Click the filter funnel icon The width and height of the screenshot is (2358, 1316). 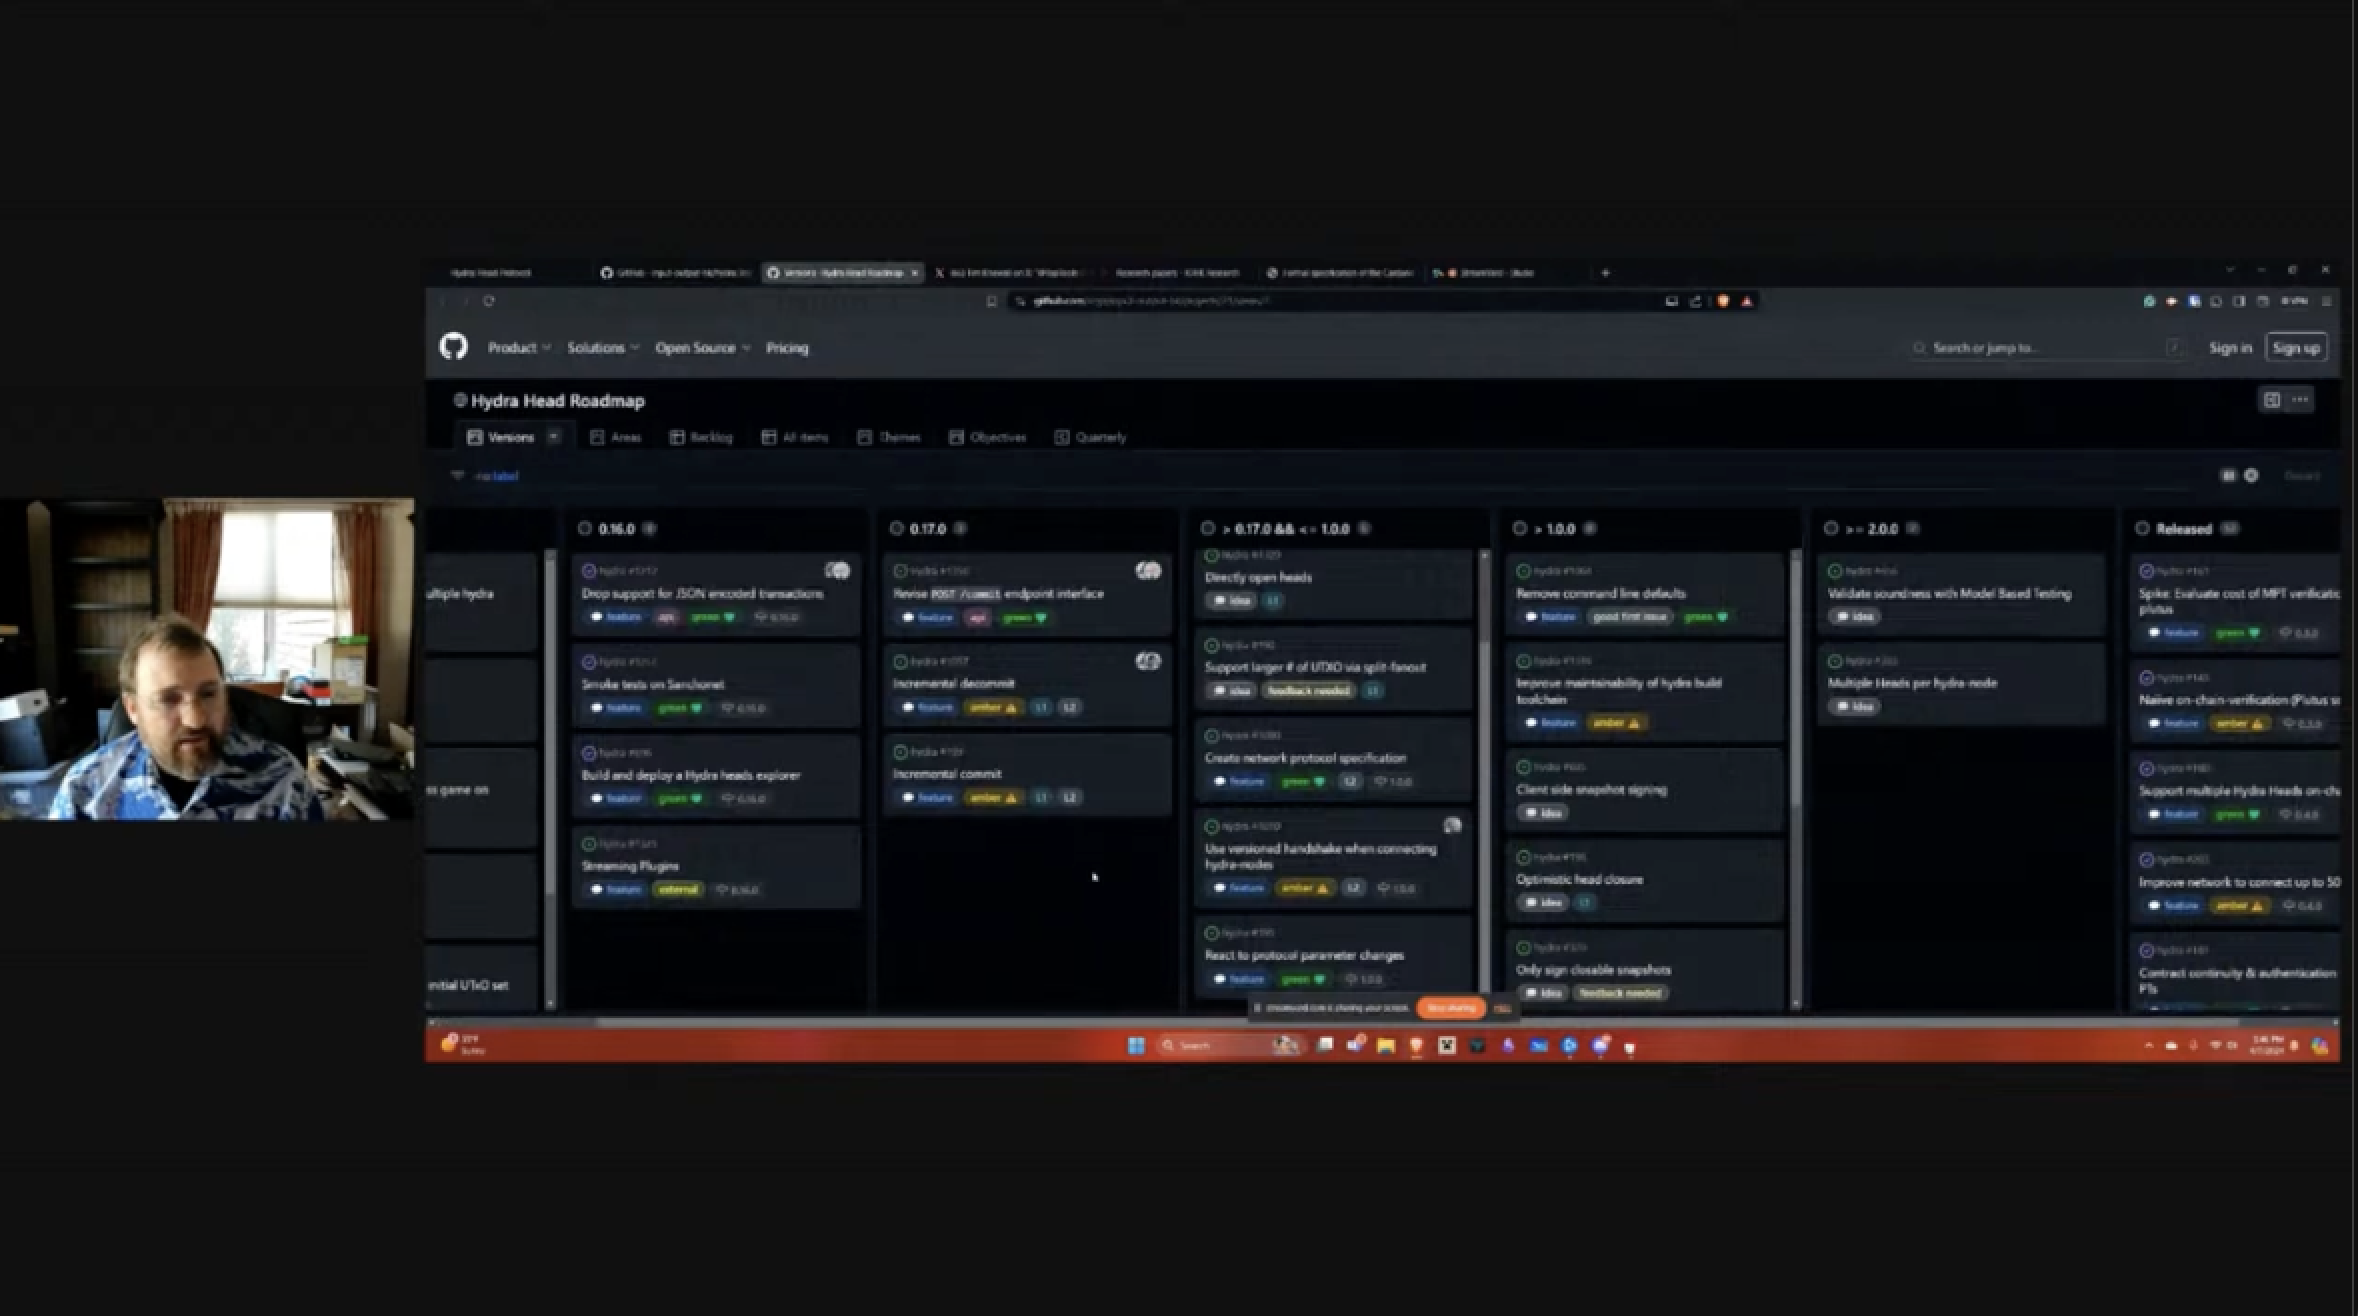click(x=458, y=475)
